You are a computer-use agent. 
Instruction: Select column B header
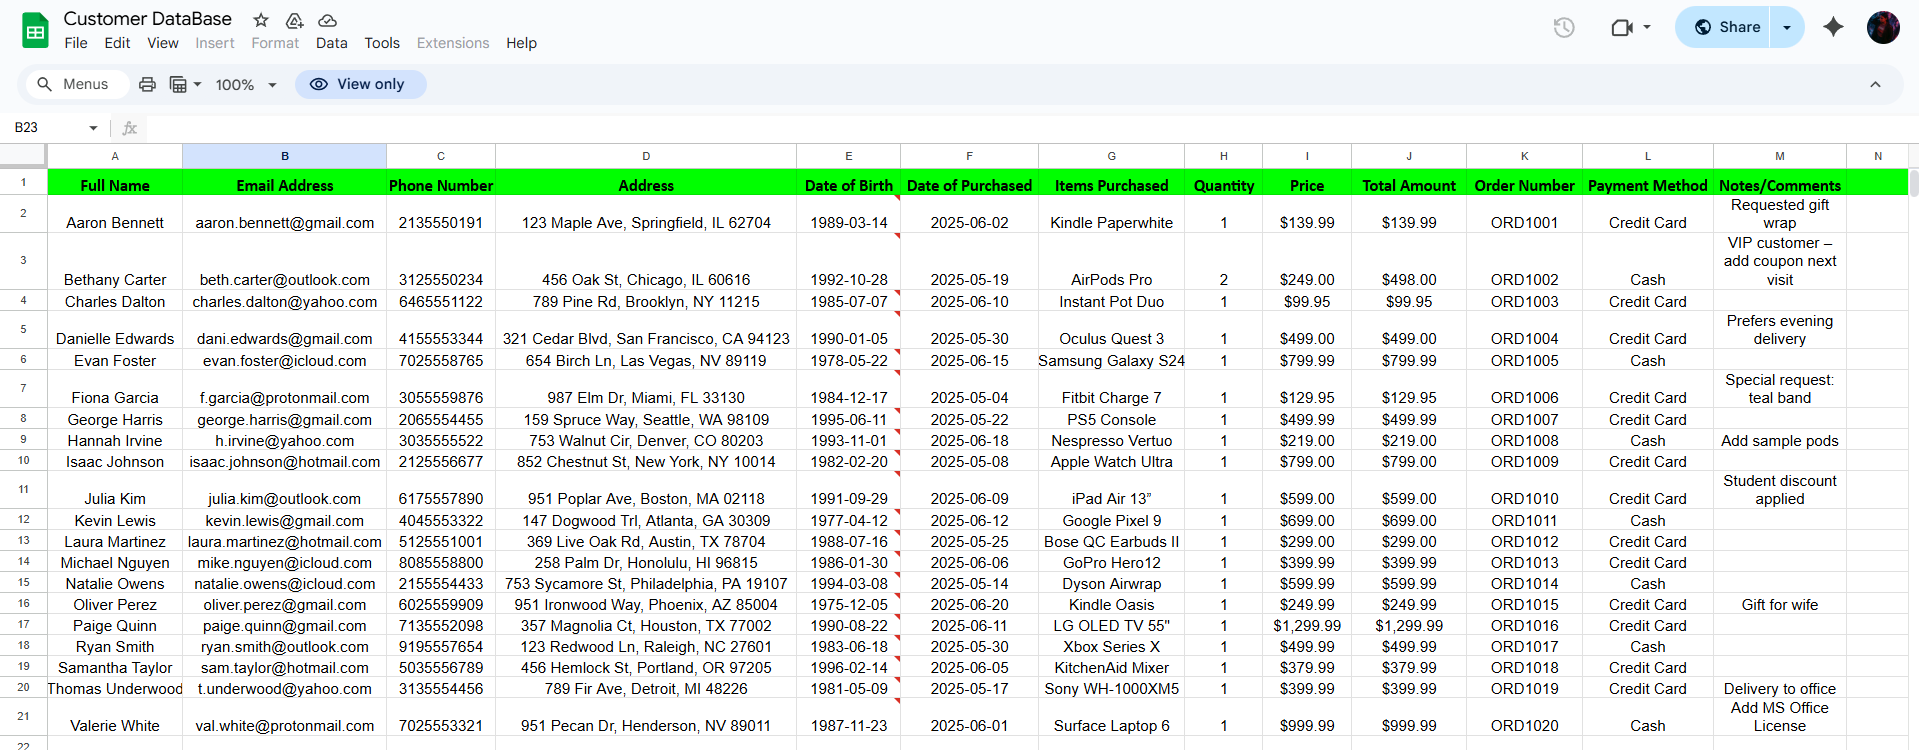285,156
